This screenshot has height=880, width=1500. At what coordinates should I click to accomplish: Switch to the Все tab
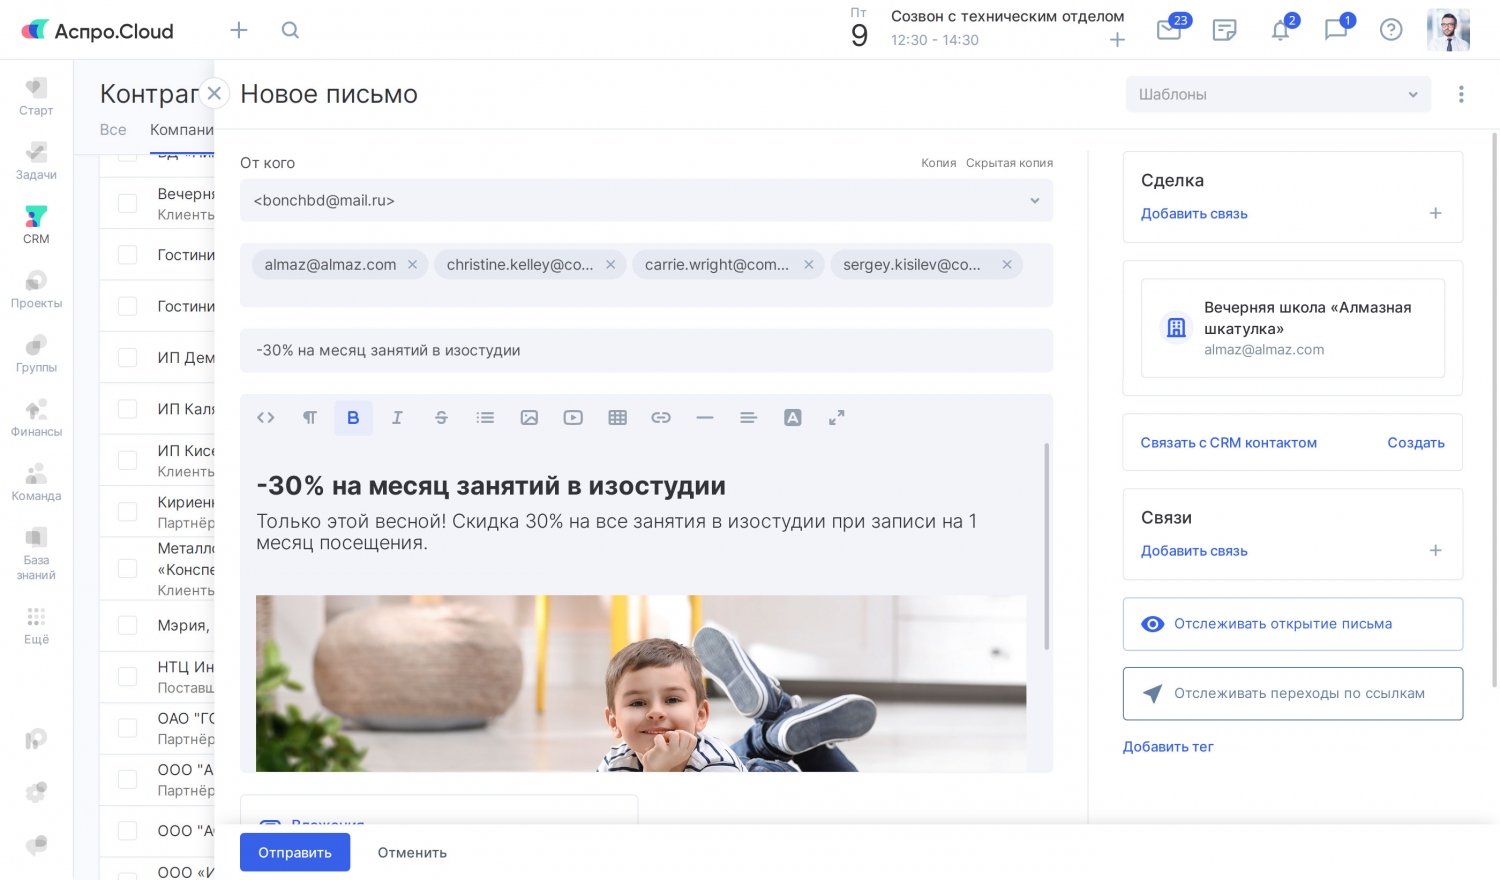coord(113,130)
